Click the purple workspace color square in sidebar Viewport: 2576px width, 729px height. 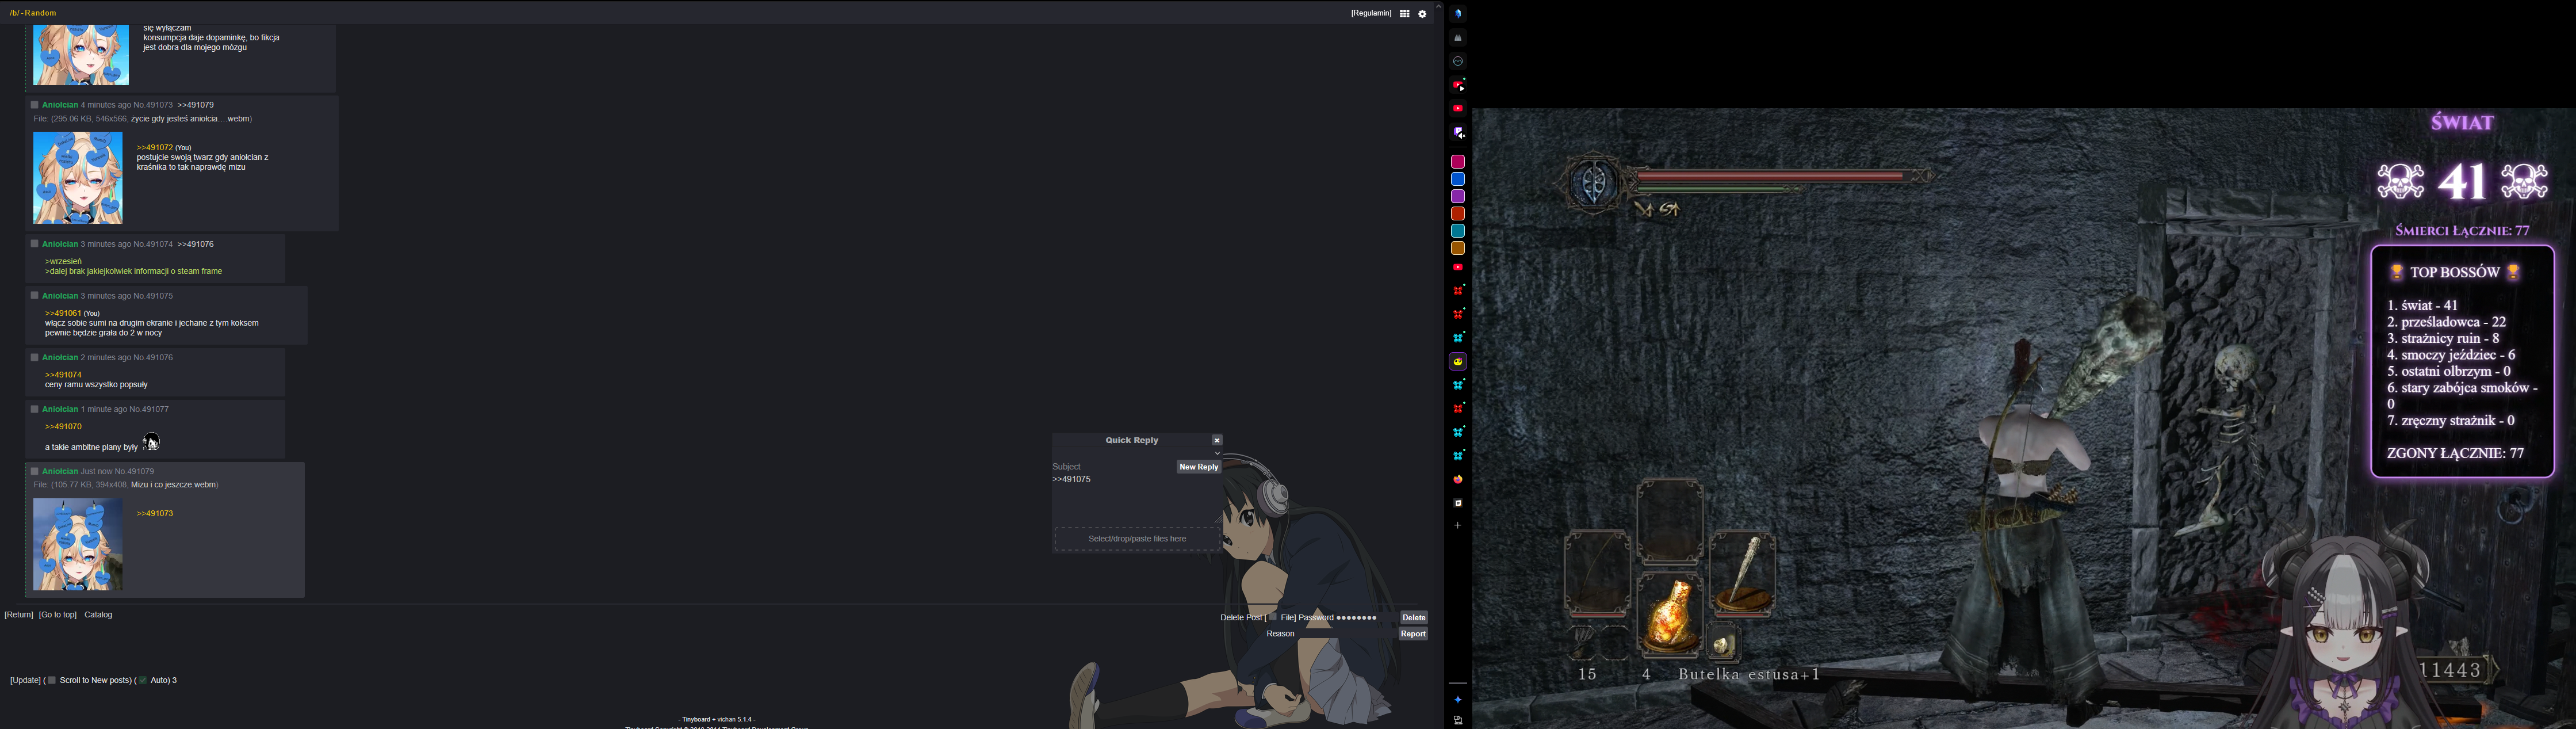tap(1458, 197)
